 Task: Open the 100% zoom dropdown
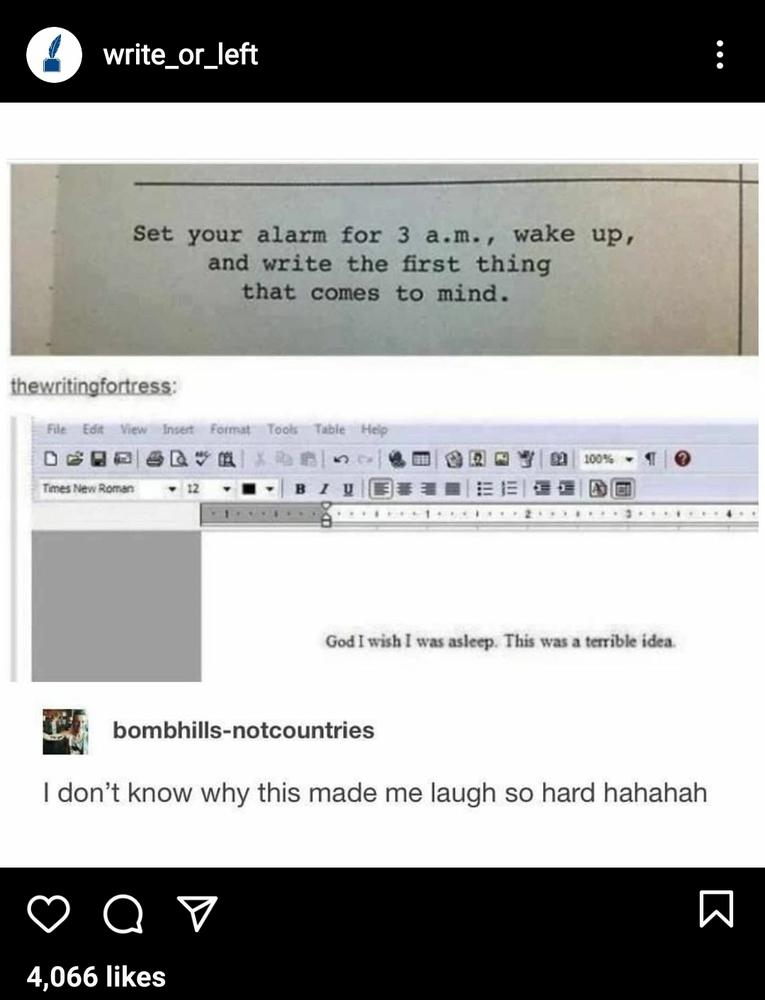click(630, 459)
